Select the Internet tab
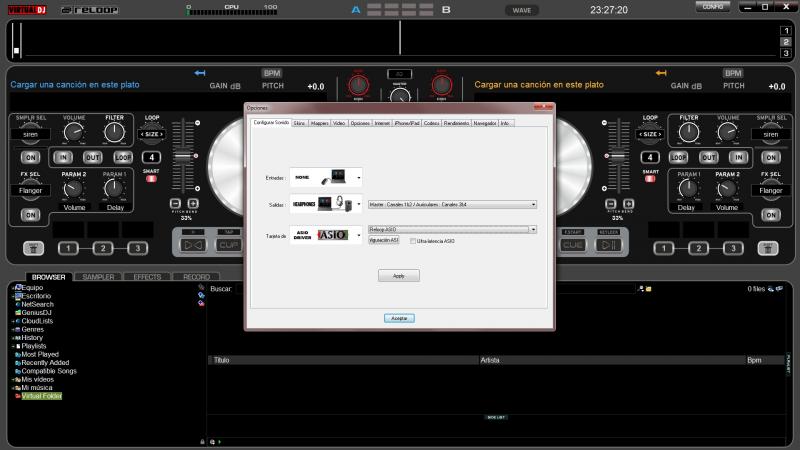The height and width of the screenshot is (450, 800). click(x=382, y=123)
